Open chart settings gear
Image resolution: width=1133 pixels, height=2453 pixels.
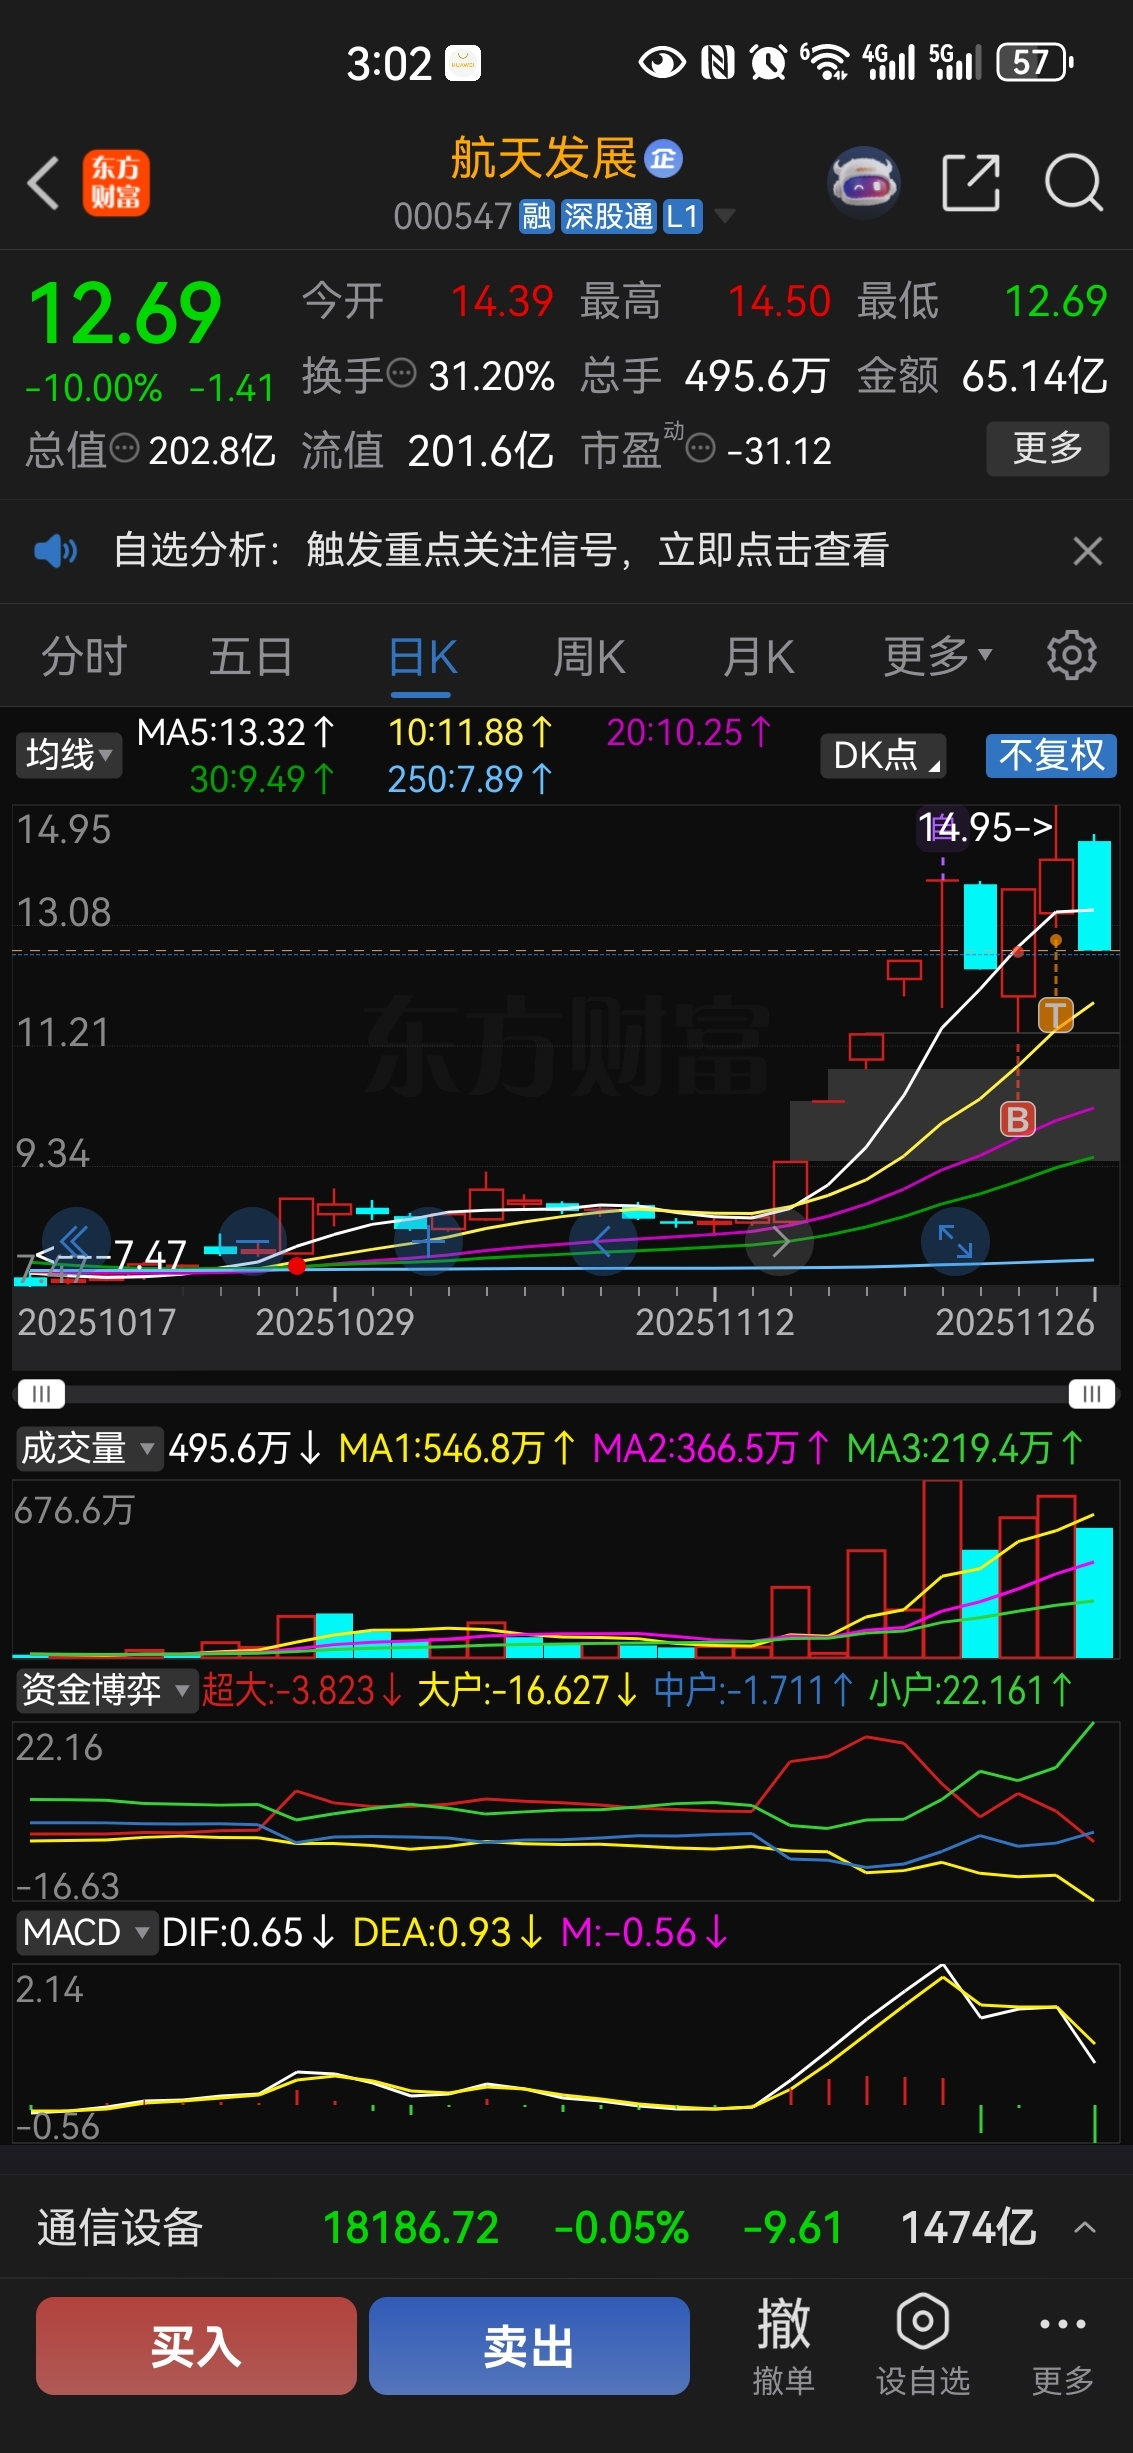pyautogui.click(x=1072, y=656)
